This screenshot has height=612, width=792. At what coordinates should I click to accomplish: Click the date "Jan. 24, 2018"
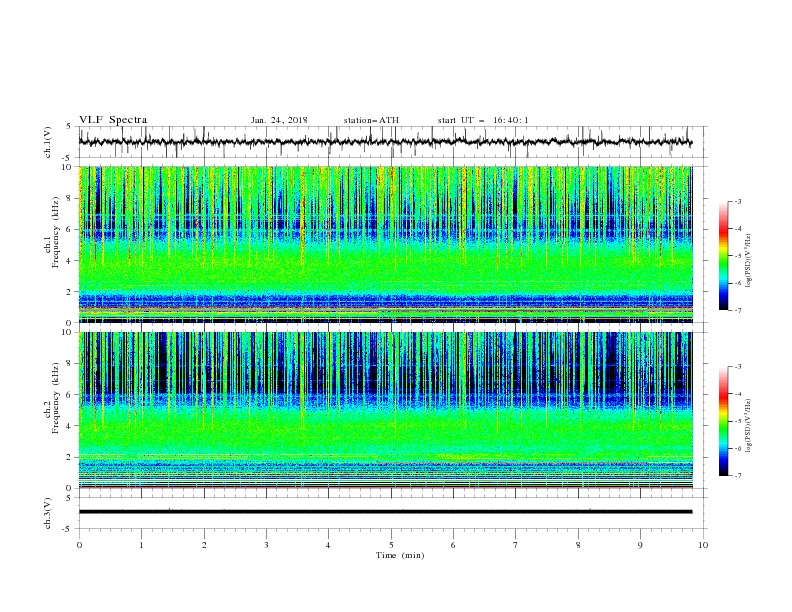(279, 120)
